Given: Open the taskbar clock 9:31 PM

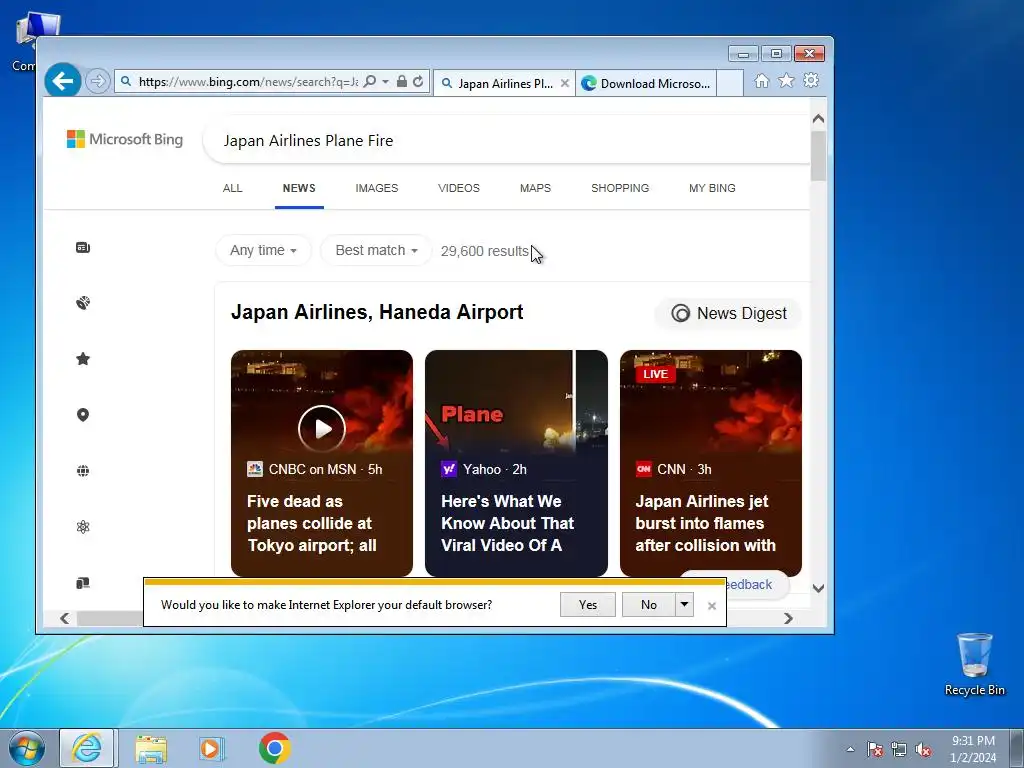Looking at the screenshot, I should click(973, 749).
